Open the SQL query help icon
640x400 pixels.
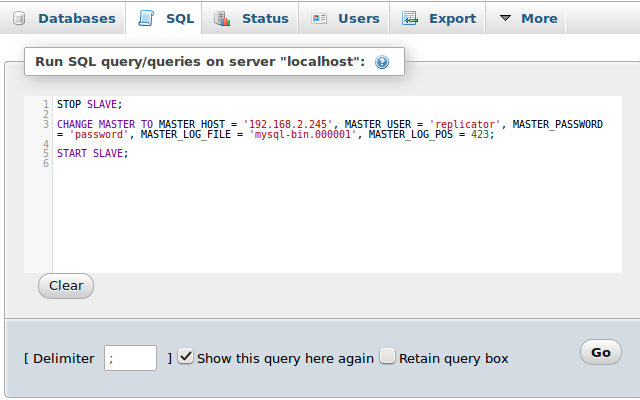[x=382, y=62]
